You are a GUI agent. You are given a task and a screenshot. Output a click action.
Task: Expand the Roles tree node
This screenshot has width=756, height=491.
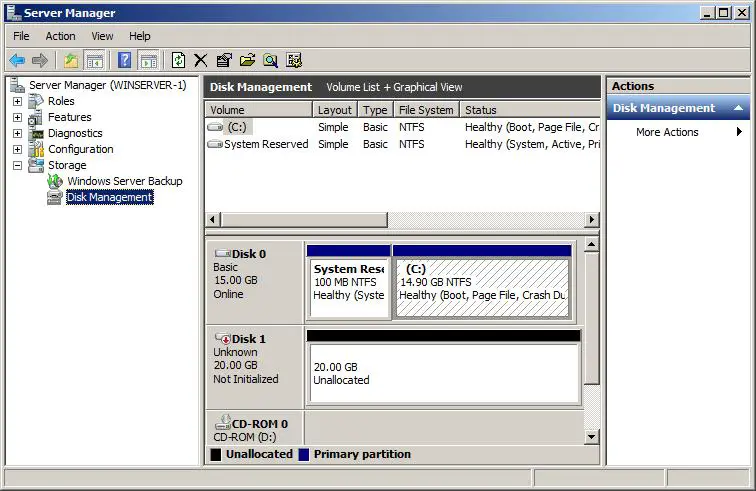coord(17,101)
